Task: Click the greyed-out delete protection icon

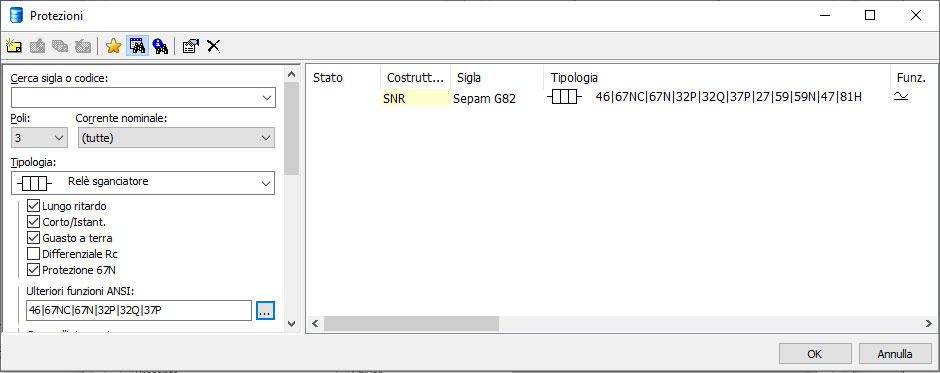Action: 83,46
